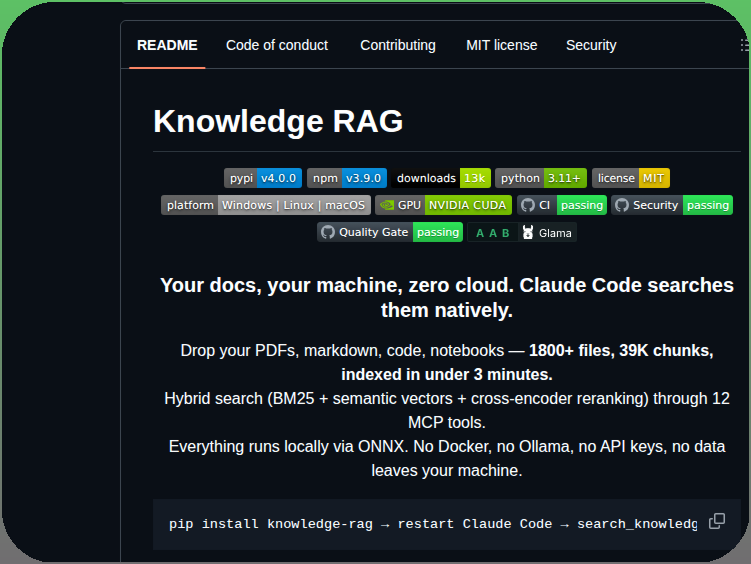Open the MIT license tab
This screenshot has width=751, height=564.
click(x=501, y=45)
